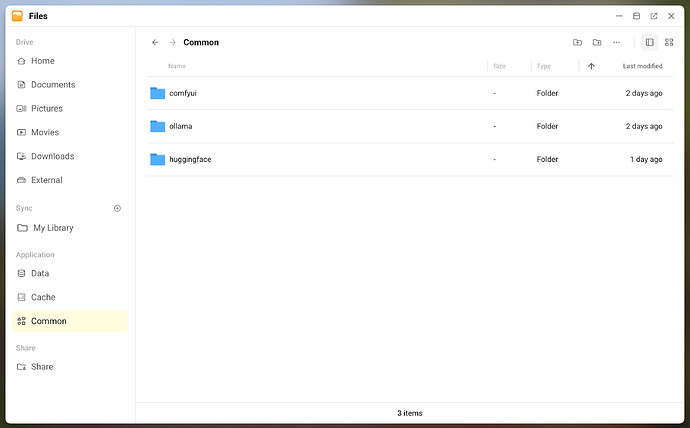Switch to list view layout

pyautogui.click(x=650, y=42)
